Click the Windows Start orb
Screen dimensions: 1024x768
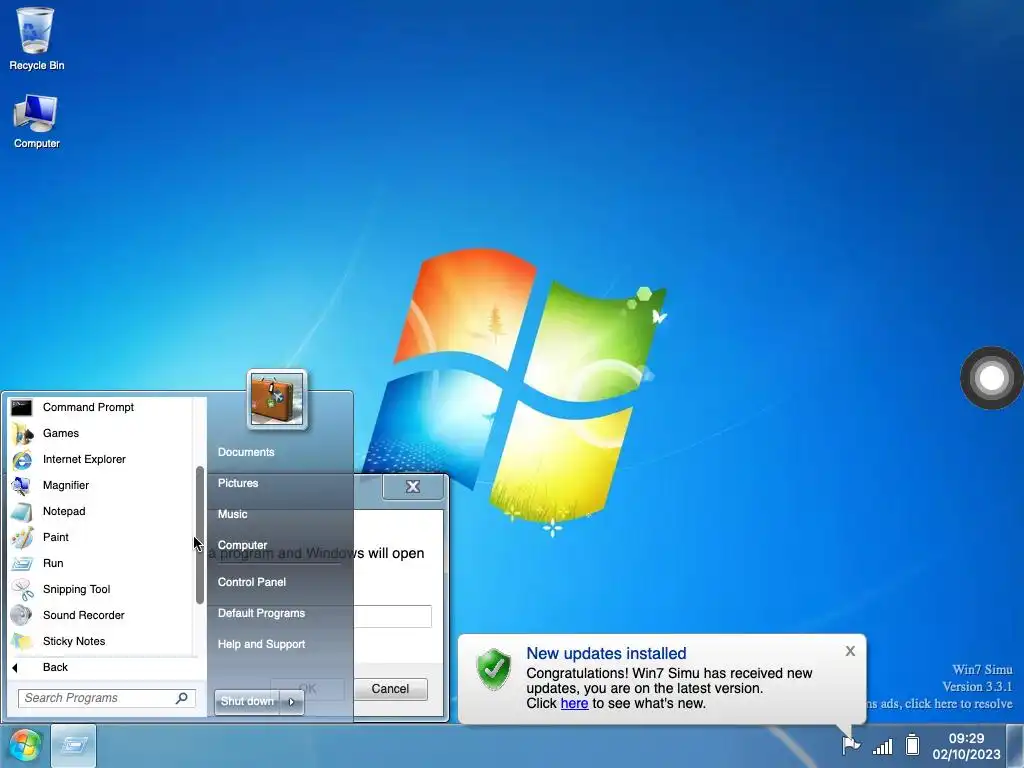tap(25, 745)
